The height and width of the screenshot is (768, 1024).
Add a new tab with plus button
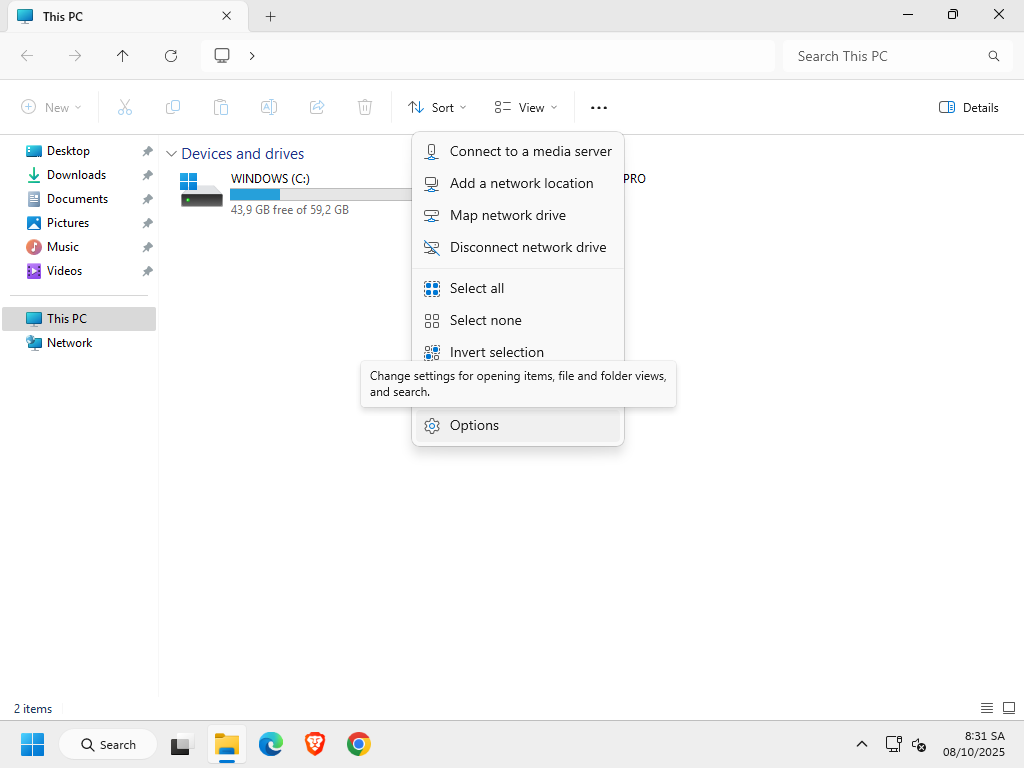[x=270, y=16]
